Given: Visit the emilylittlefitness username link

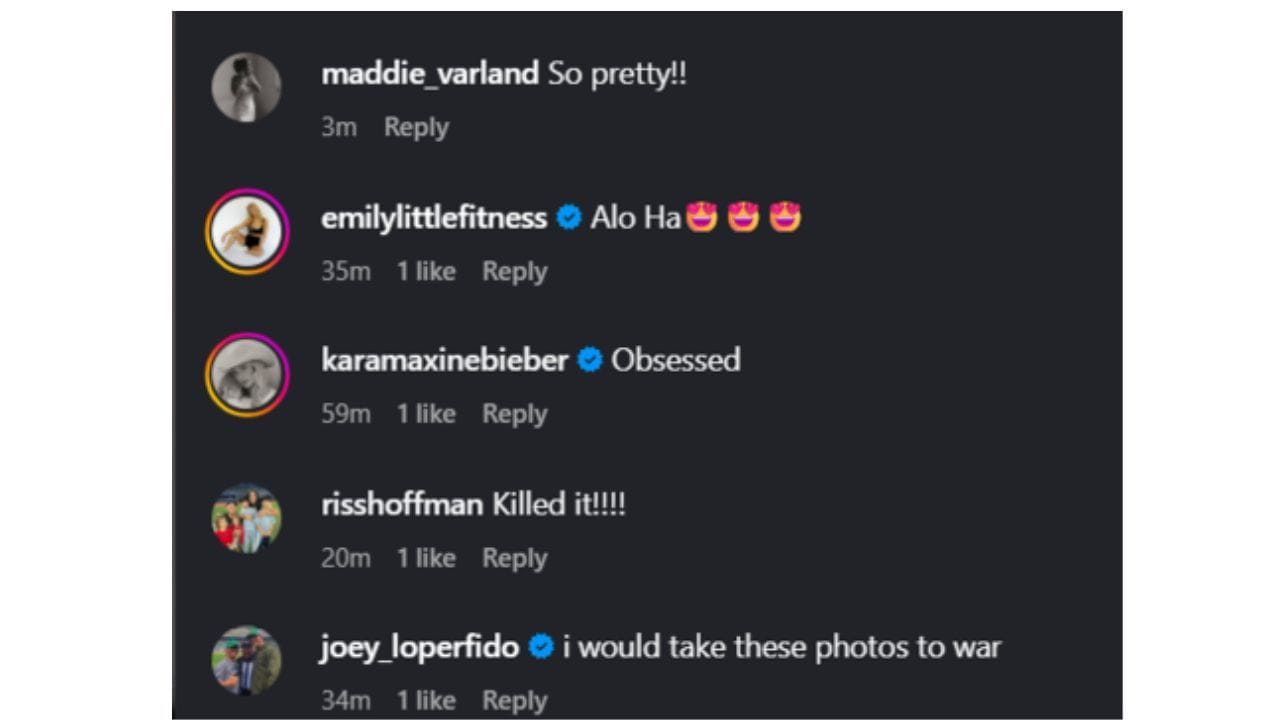Looking at the screenshot, I should tap(434, 217).
